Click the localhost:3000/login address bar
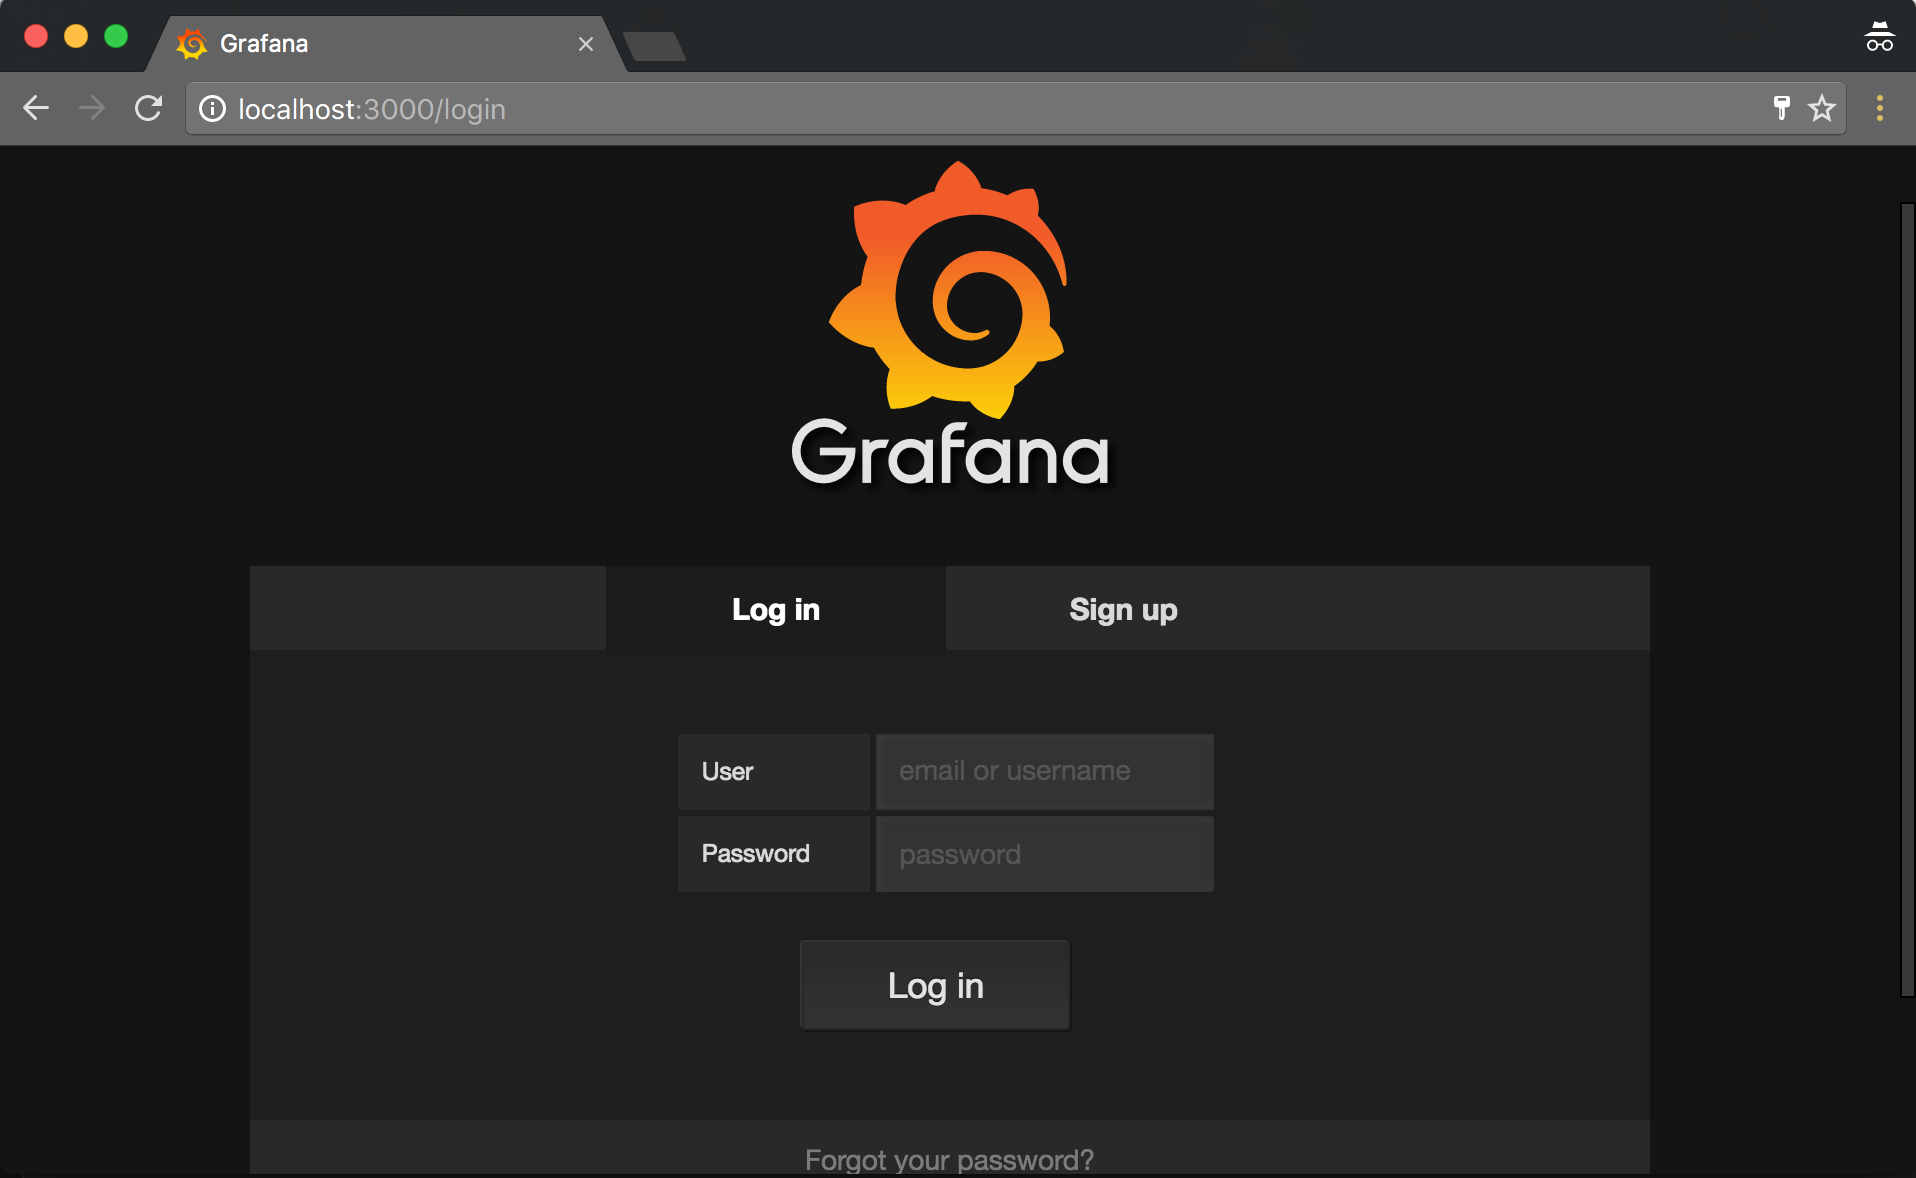Image resolution: width=1916 pixels, height=1178 pixels. point(1016,108)
